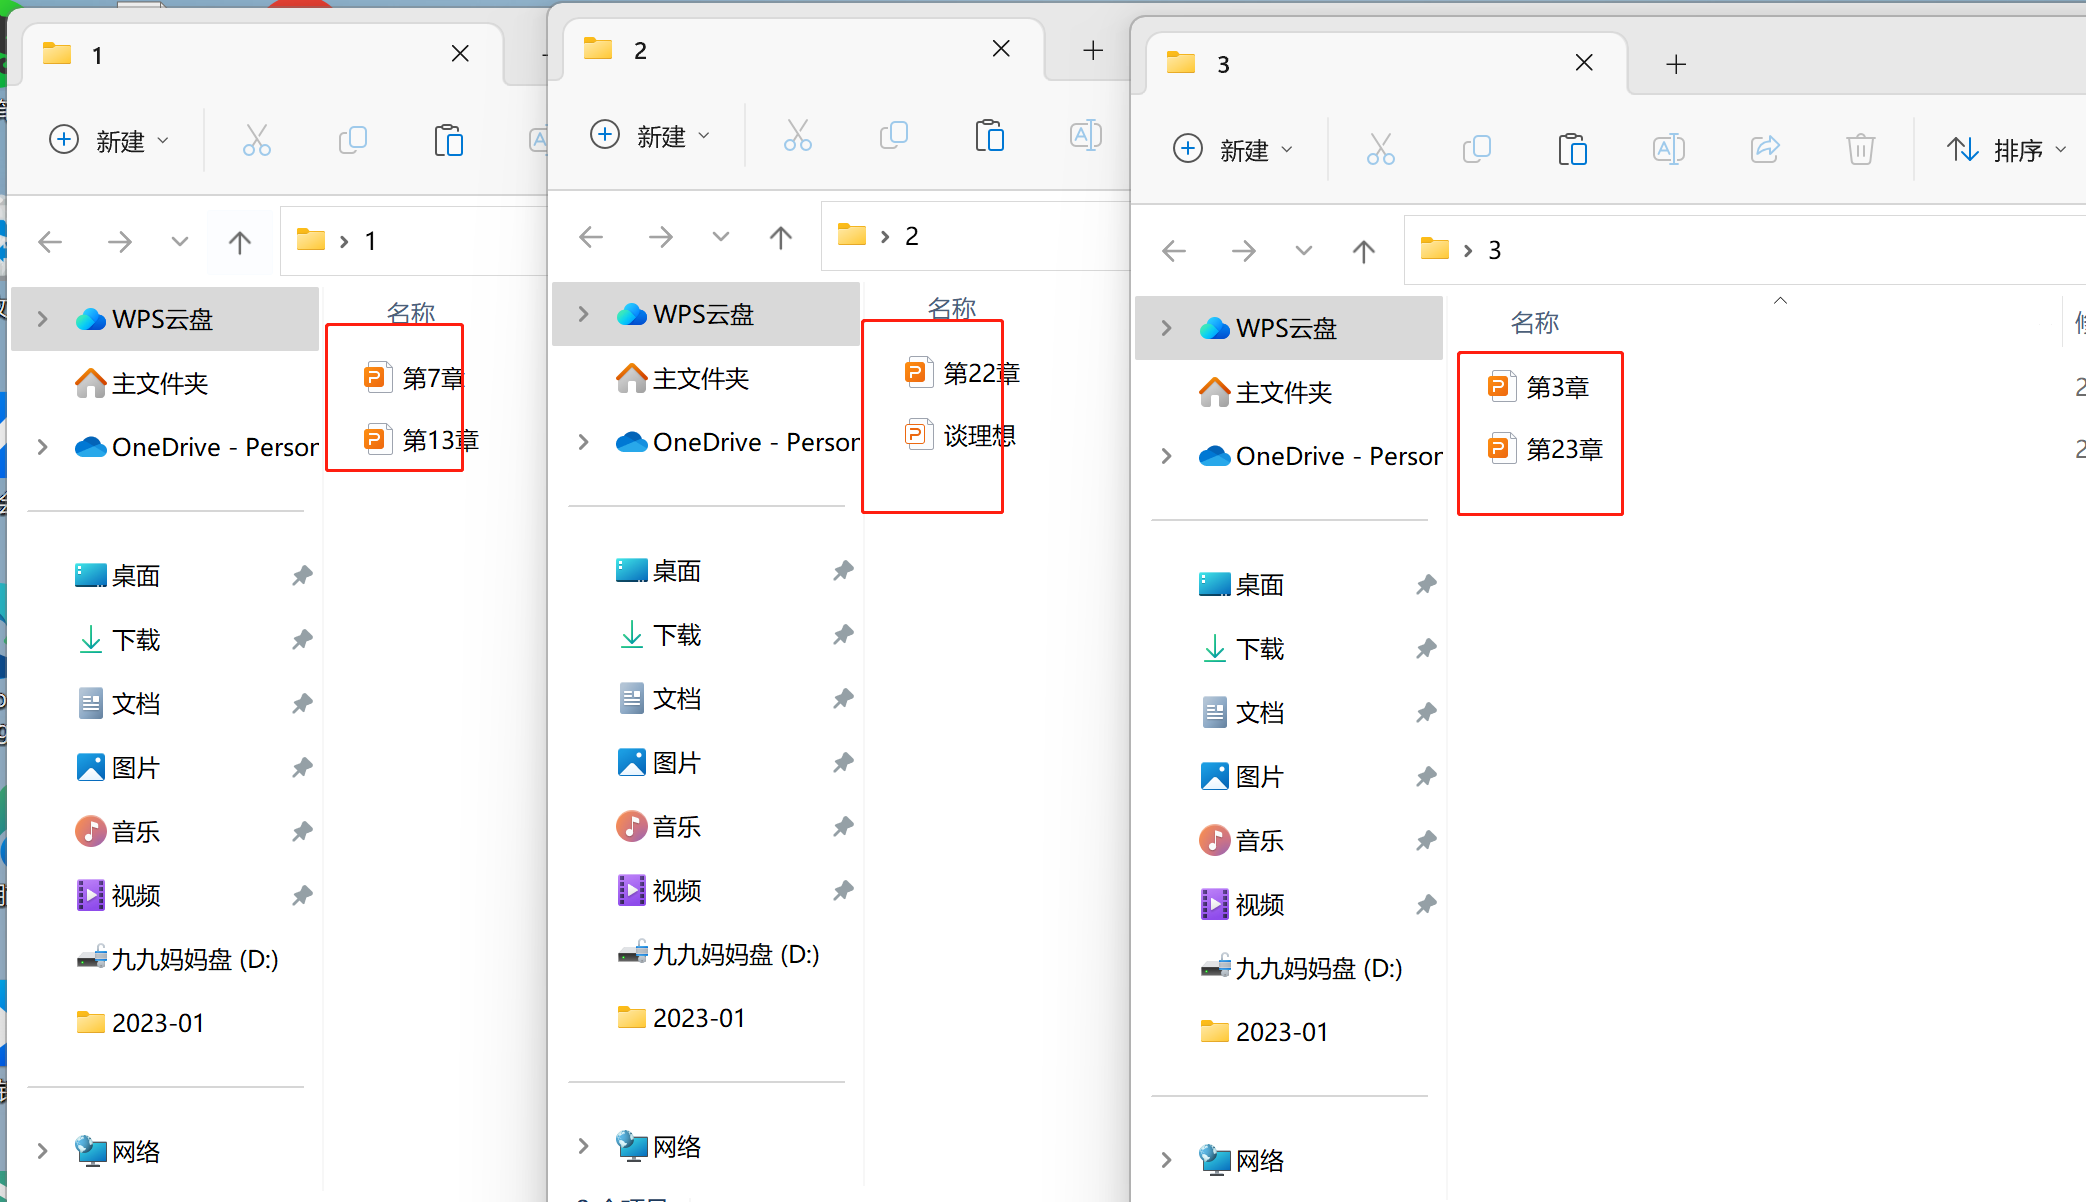Expand the WPS云盘 tree node in window 3
The width and height of the screenshot is (2086, 1202).
tap(1166, 328)
